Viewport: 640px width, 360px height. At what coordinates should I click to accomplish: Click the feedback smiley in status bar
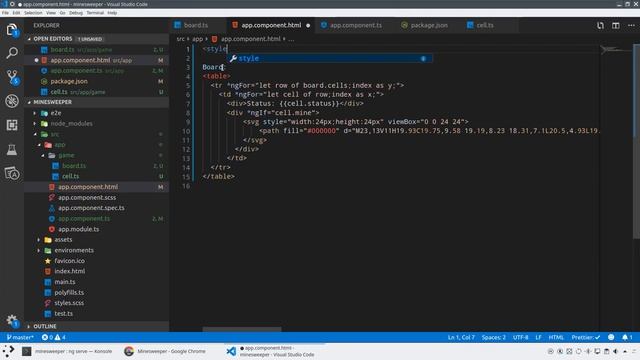[611, 337]
